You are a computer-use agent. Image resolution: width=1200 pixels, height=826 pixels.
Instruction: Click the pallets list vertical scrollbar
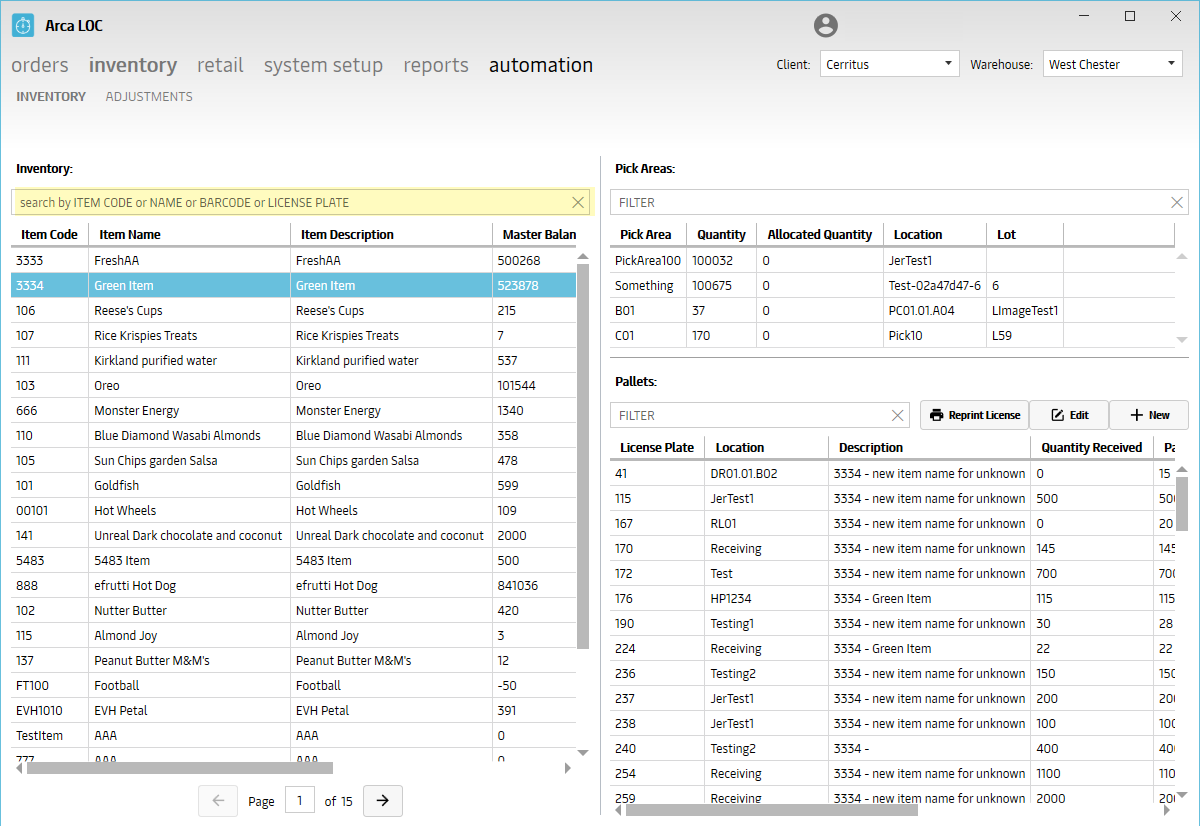pos(1182,503)
